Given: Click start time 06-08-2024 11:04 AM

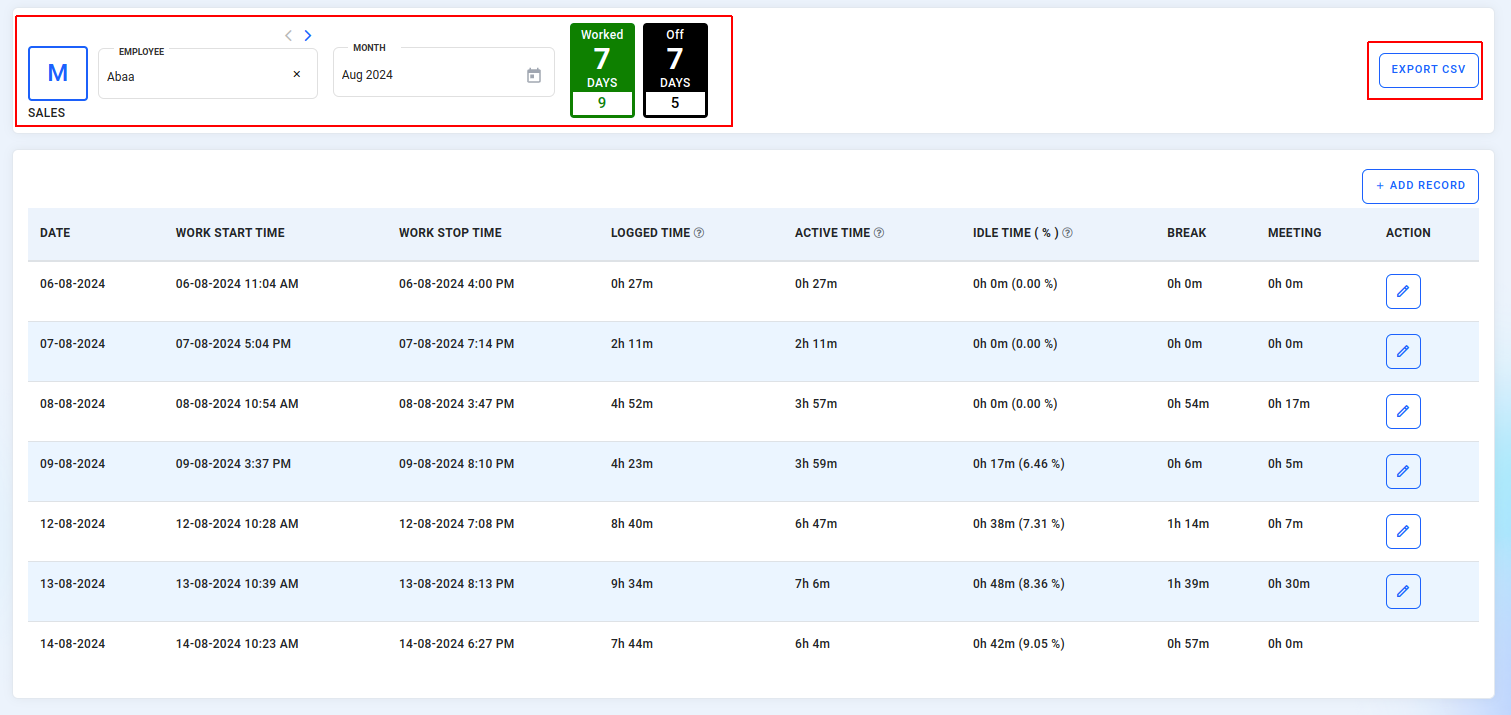Looking at the screenshot, I should [237, 284].
